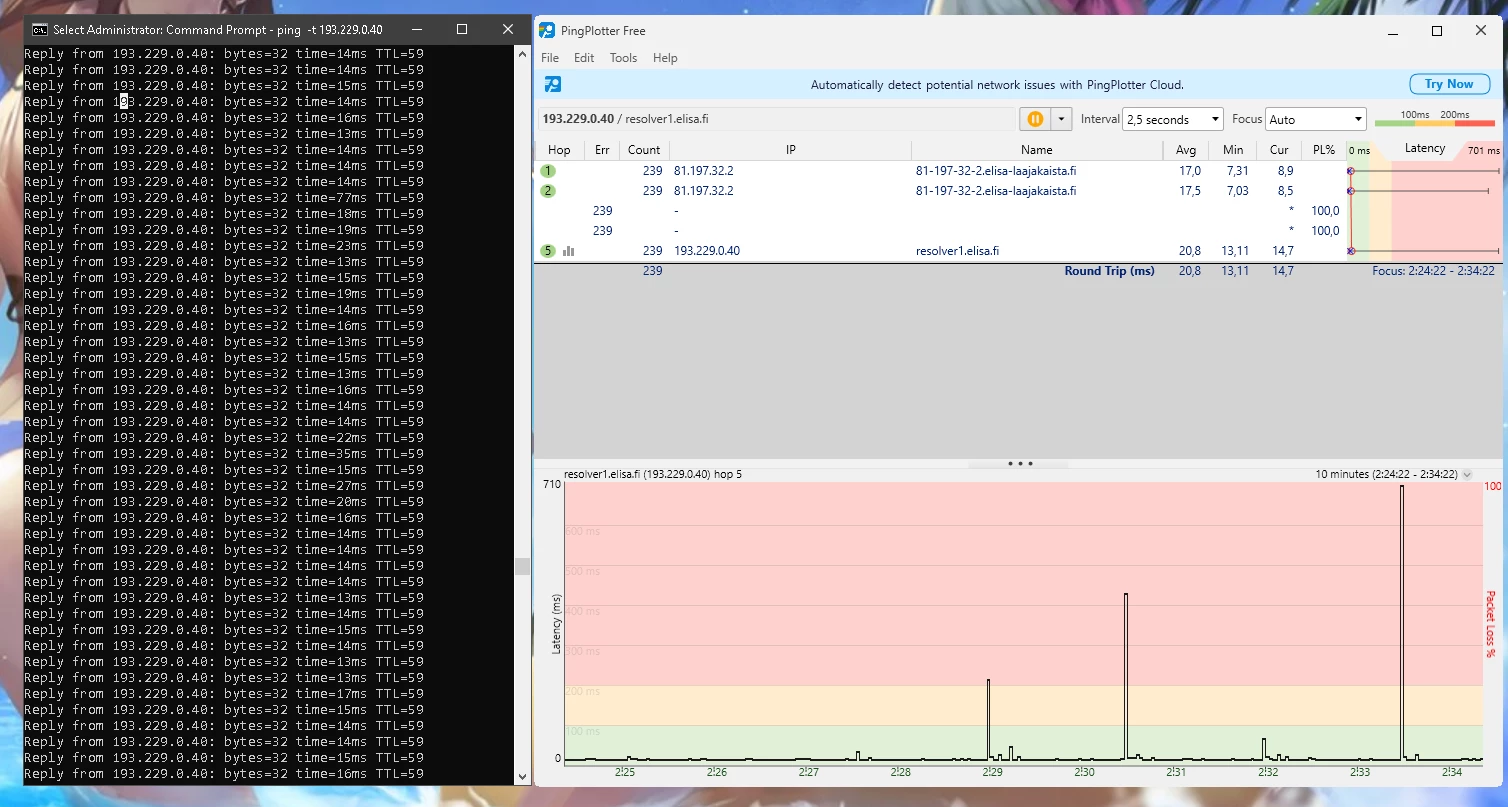
Task: Click the Err column header
Action: 602,150
